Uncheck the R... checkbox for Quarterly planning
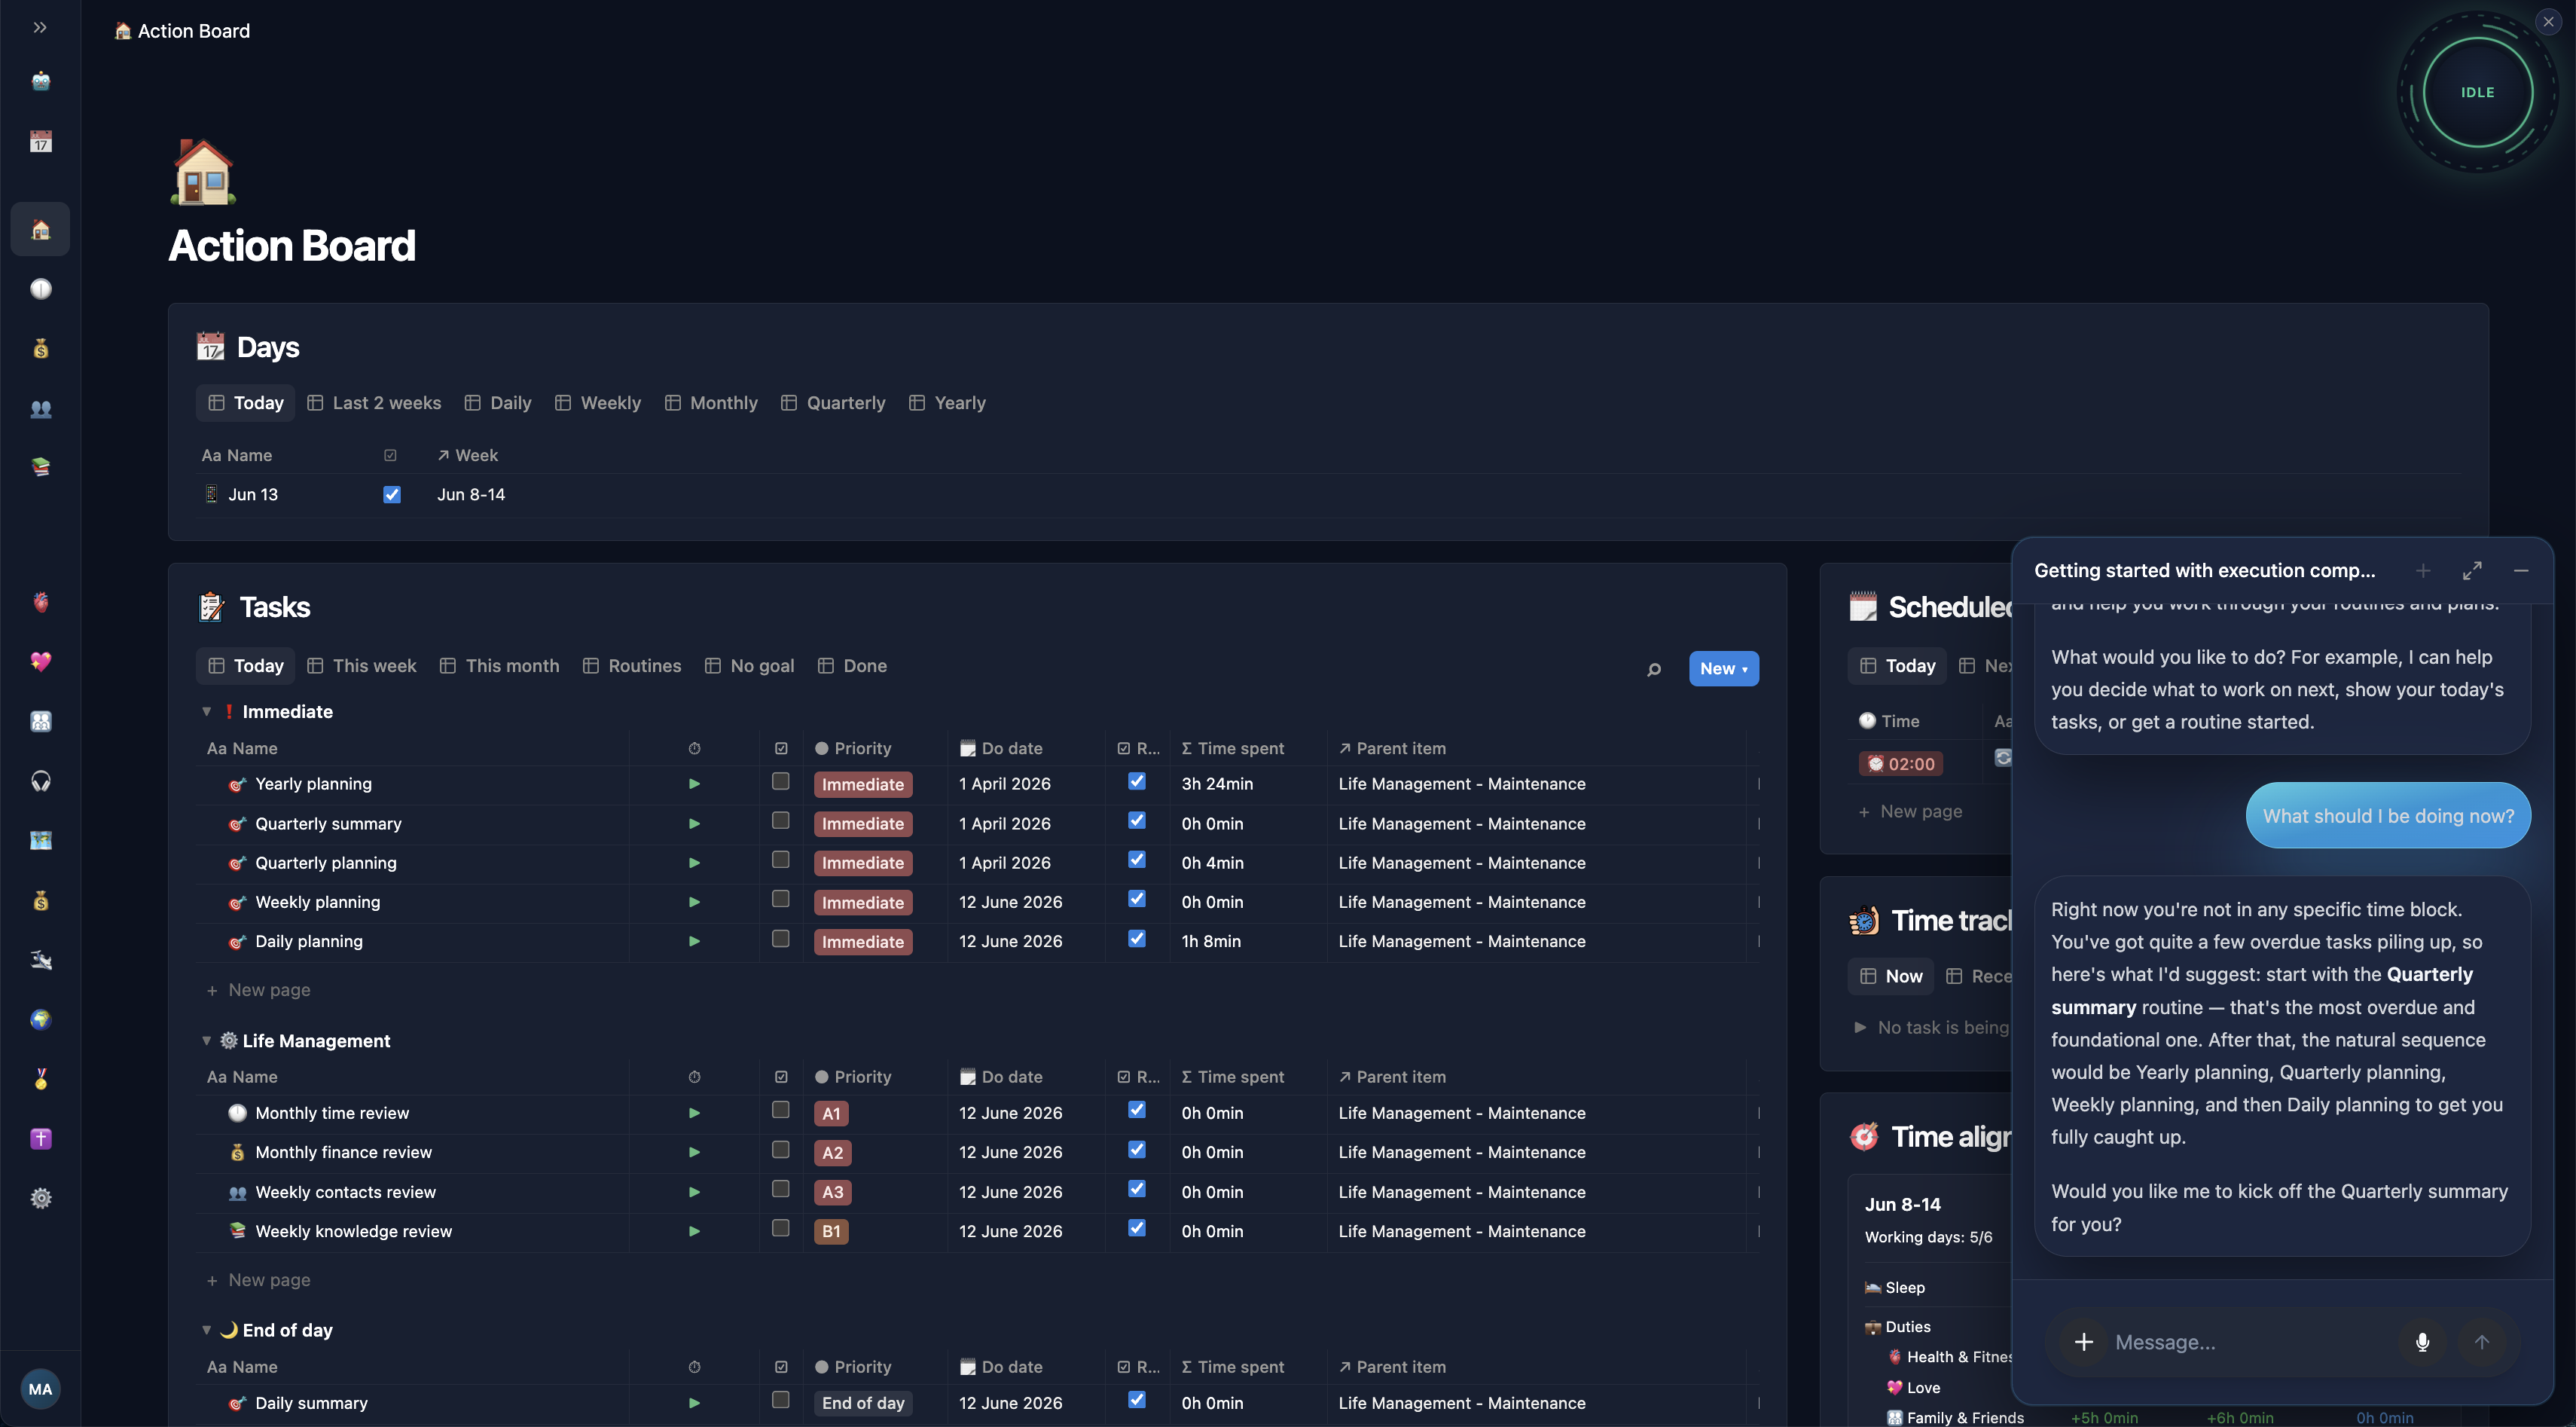 pos(1137,860)
